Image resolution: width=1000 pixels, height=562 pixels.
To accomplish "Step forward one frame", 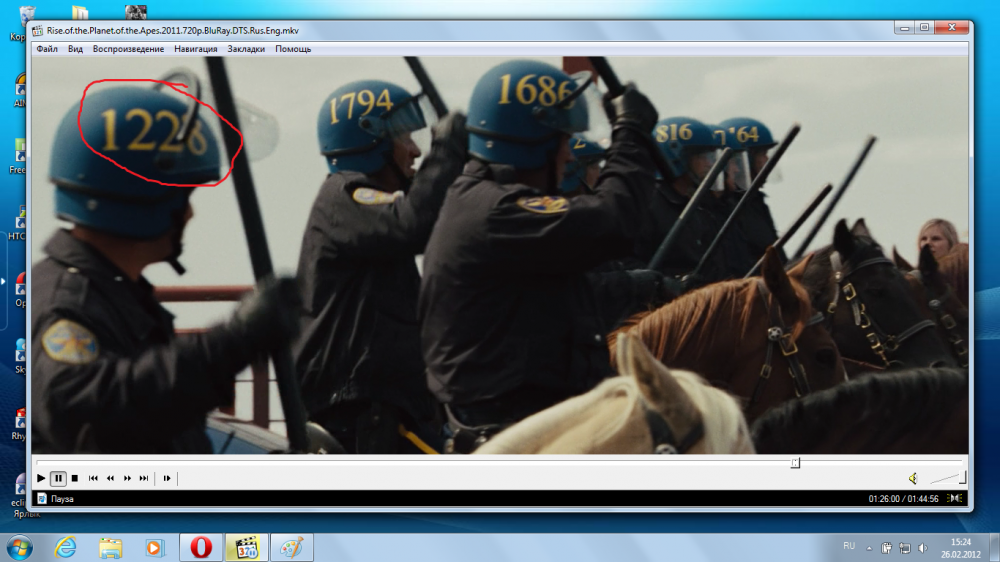I will pos(167,478).
